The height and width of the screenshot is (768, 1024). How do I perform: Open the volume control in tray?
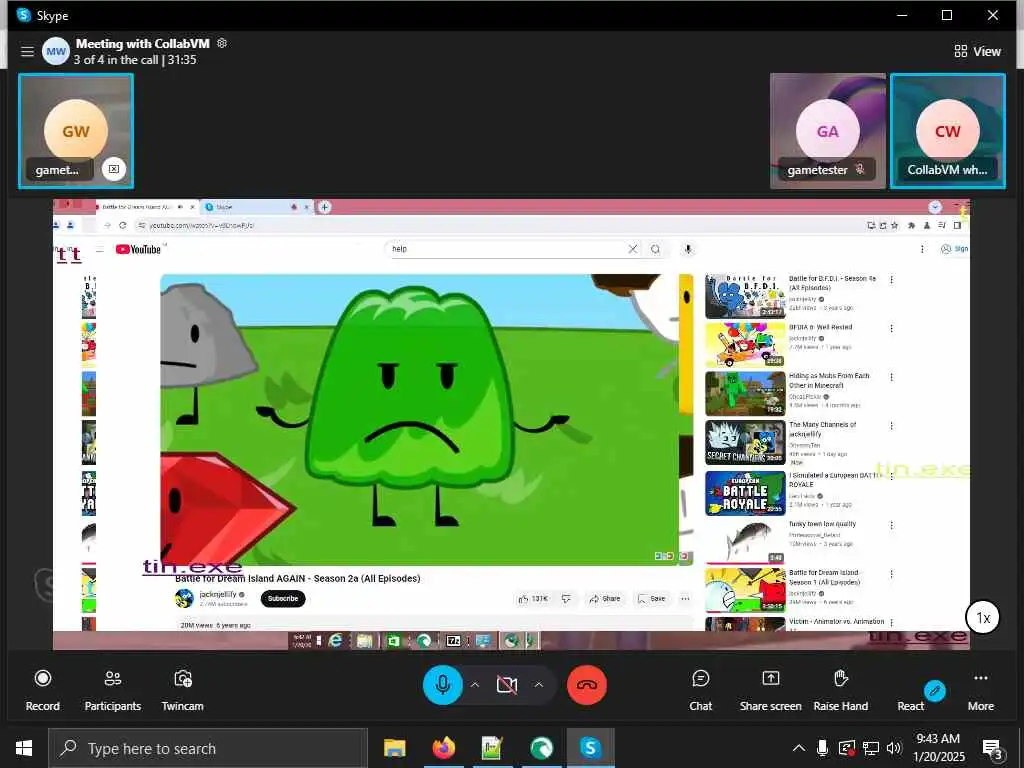(894, 748)
